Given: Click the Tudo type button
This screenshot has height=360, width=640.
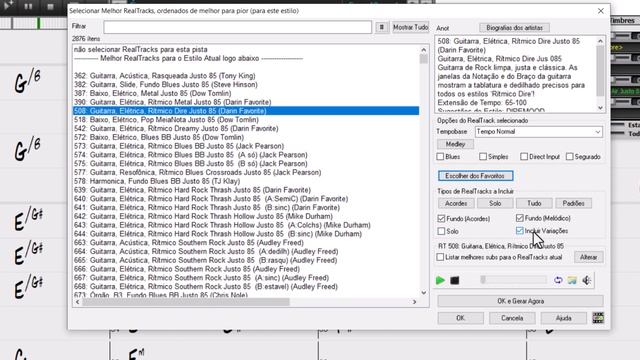Looking at the screenshot, I should 534,203.
